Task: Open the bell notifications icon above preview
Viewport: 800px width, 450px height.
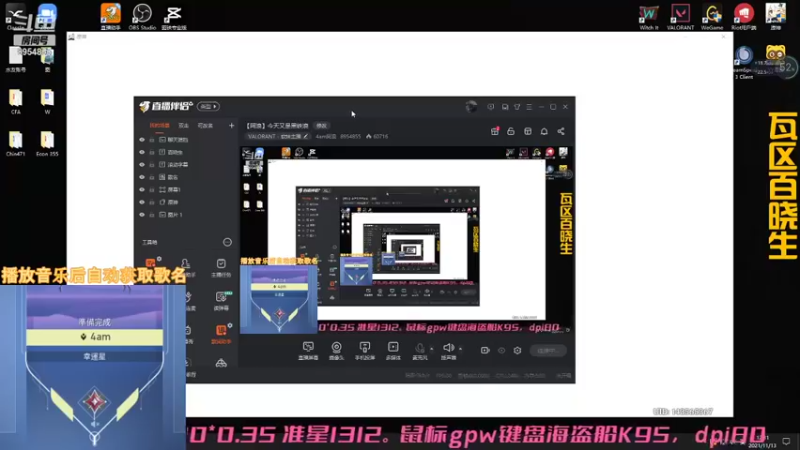Action: coord(544,131)
